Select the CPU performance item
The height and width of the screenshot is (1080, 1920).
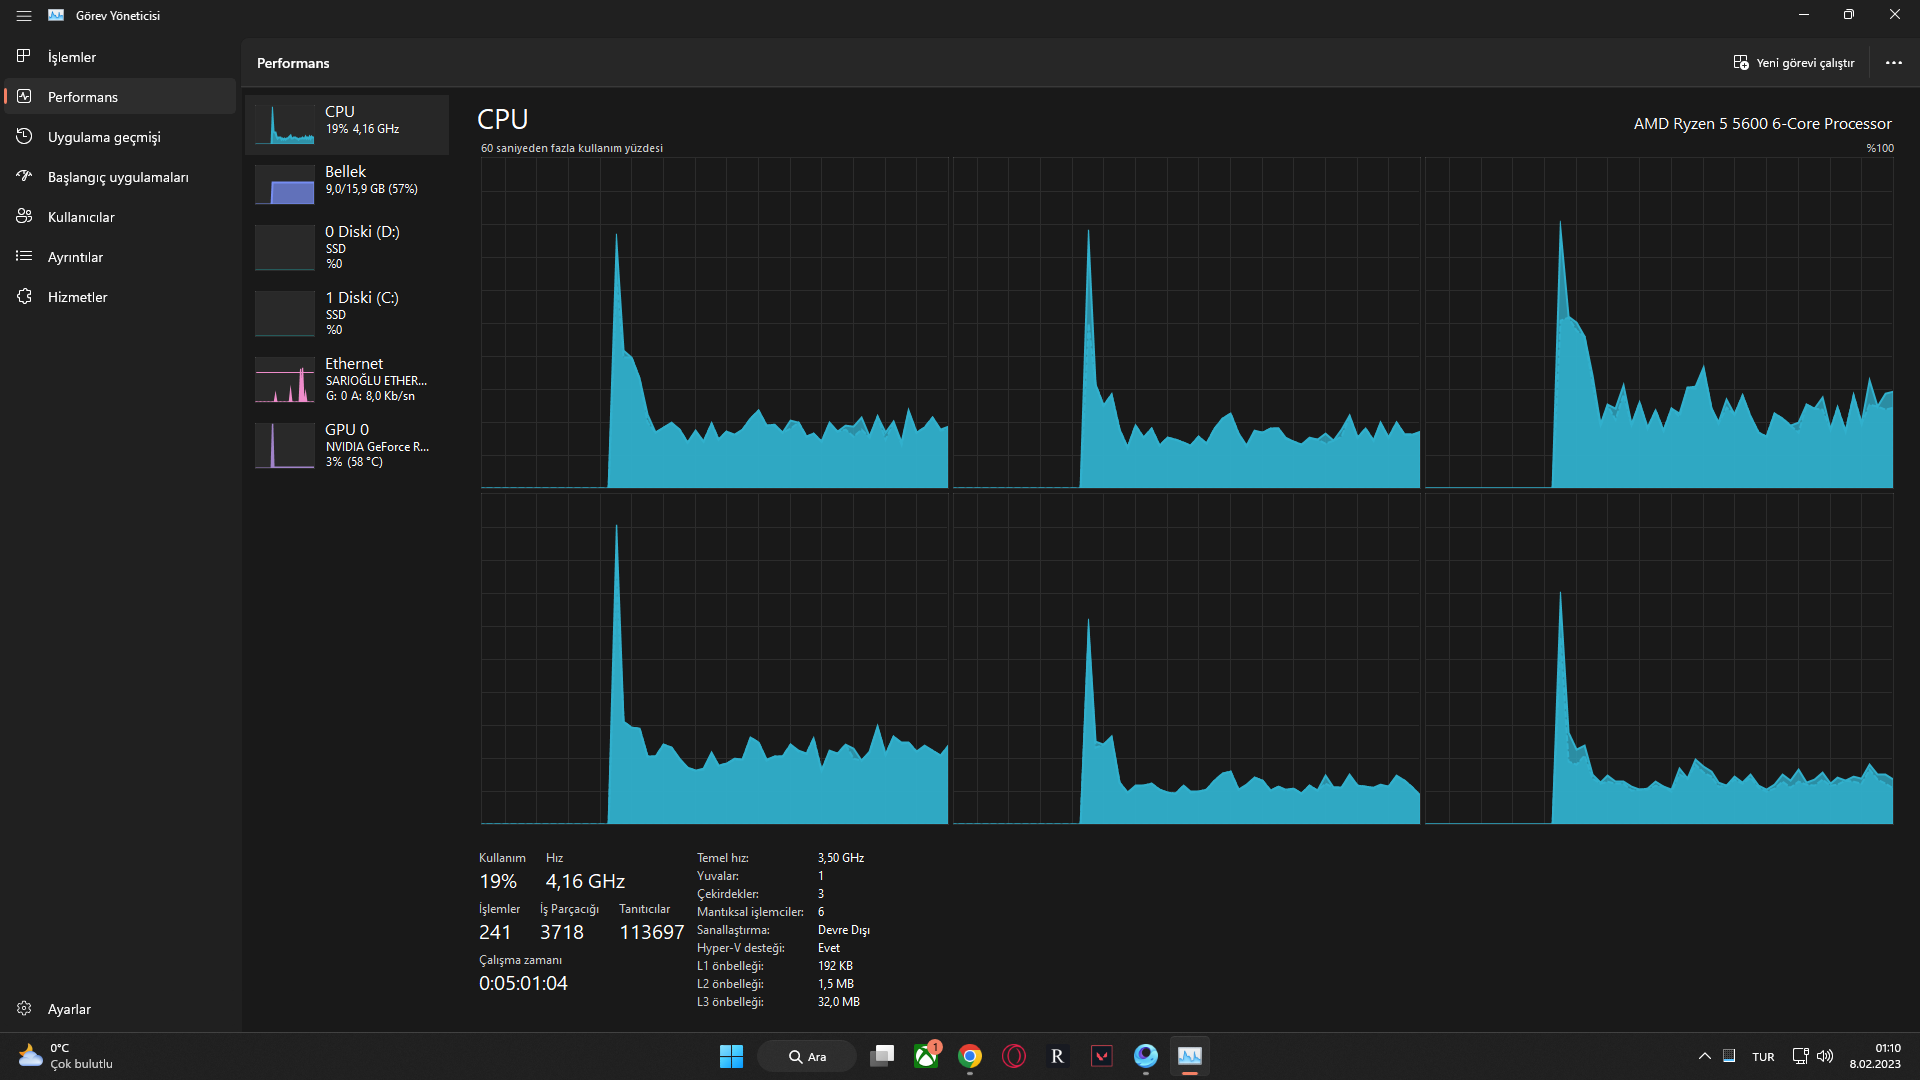click(x=347, y=125)
